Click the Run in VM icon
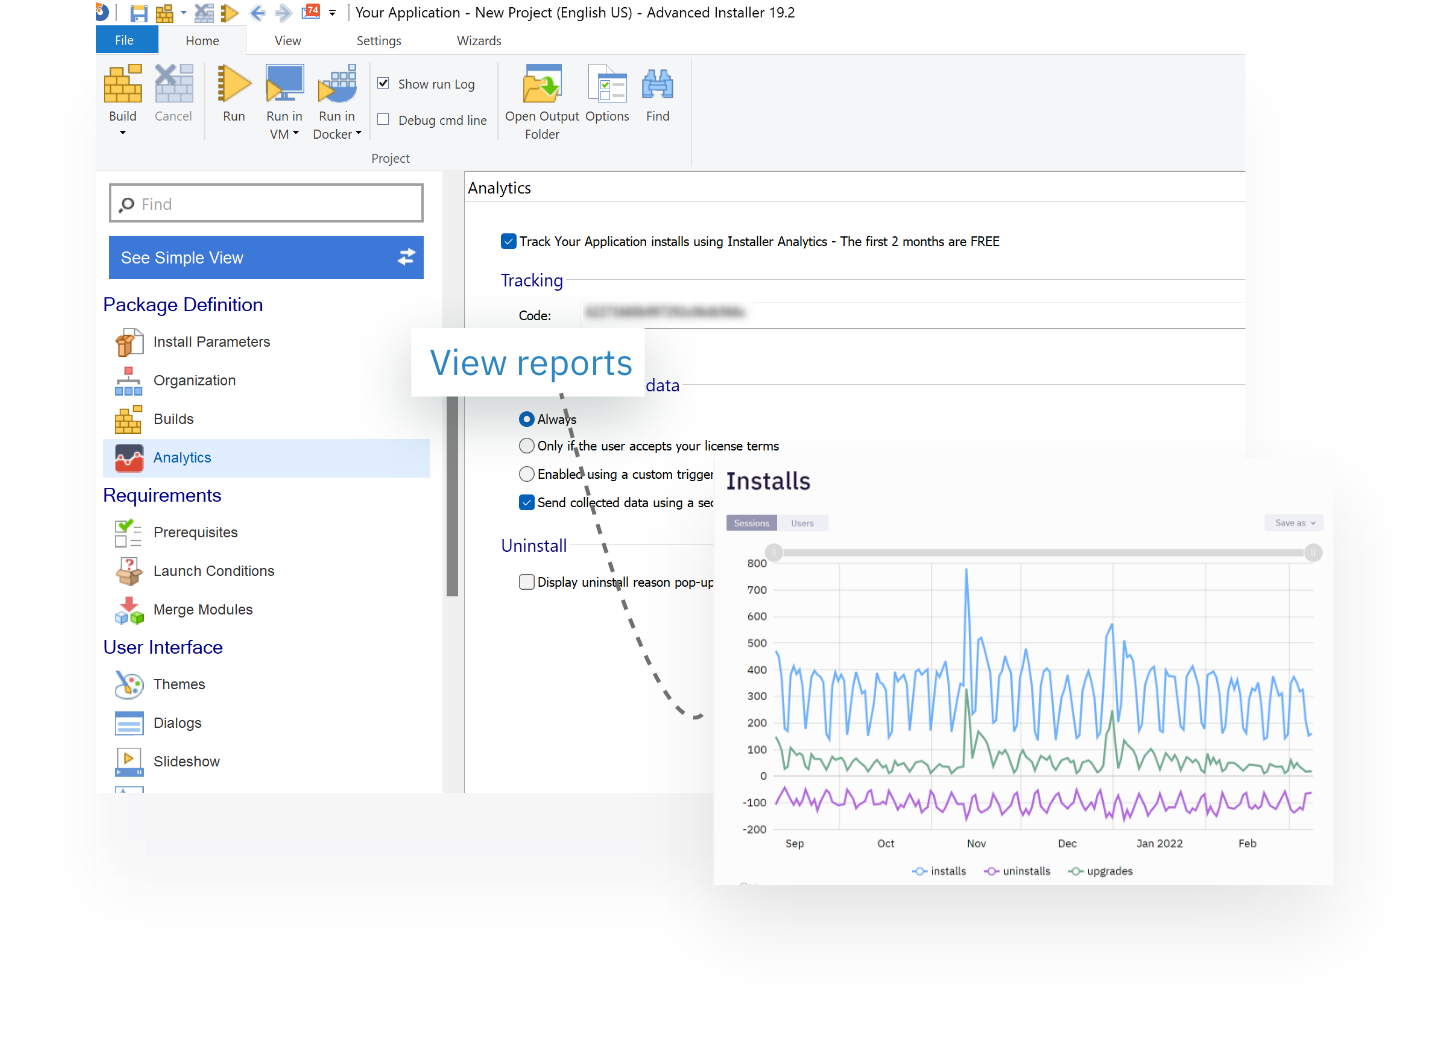 click(284, 86)
